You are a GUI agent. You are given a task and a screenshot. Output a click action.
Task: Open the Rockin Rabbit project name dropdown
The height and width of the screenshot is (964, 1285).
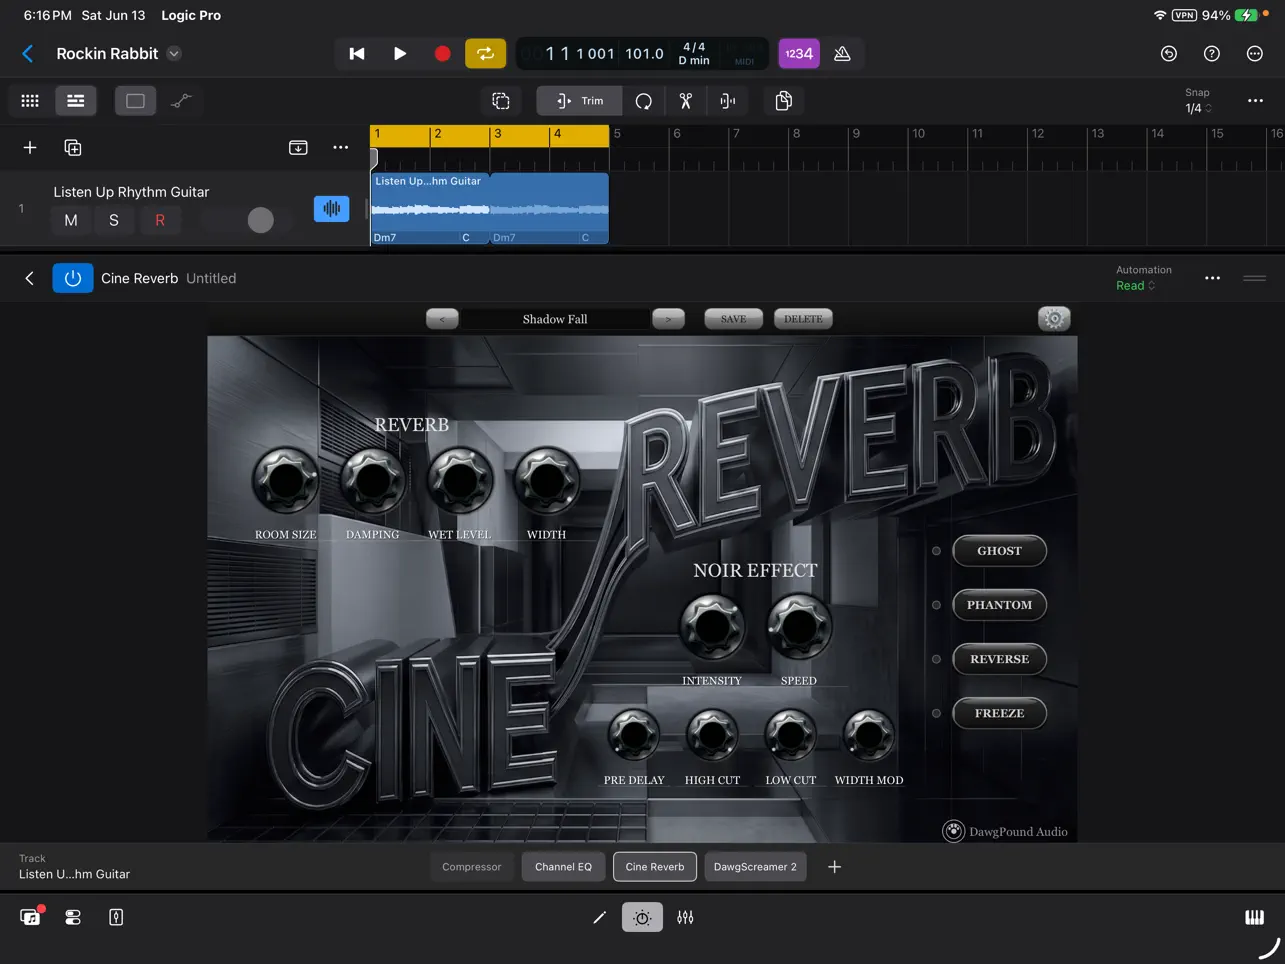pos(174,54)
